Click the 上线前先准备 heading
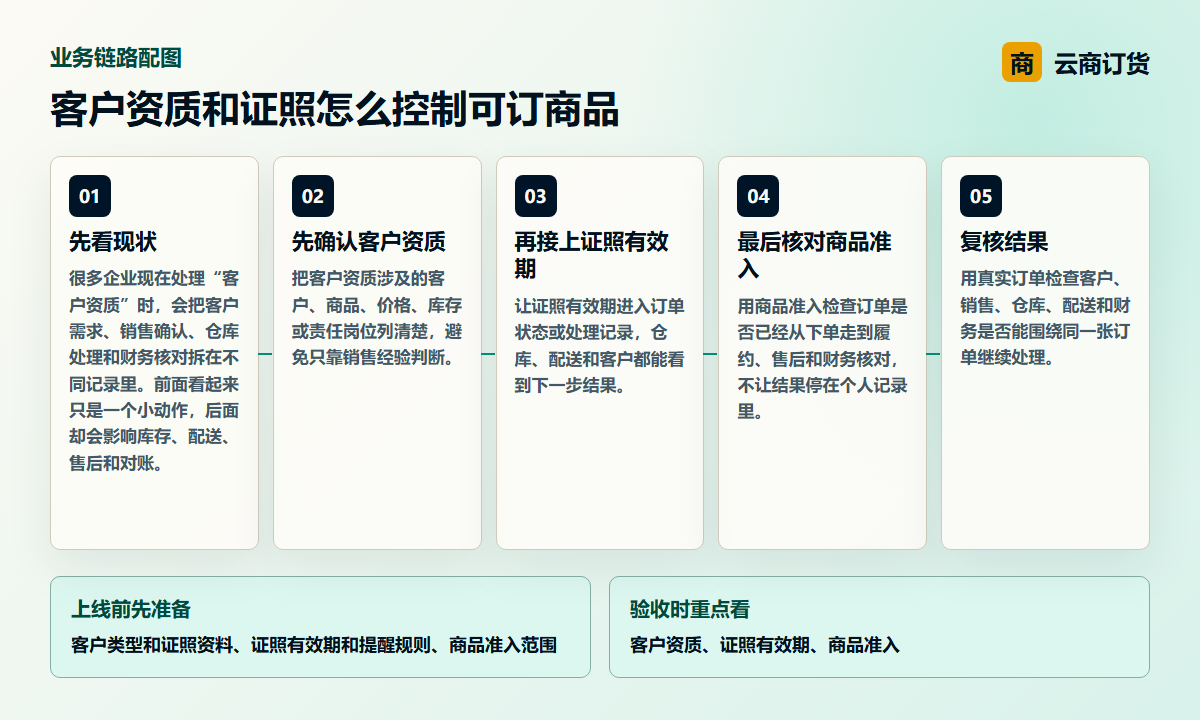 pos(131,609)
